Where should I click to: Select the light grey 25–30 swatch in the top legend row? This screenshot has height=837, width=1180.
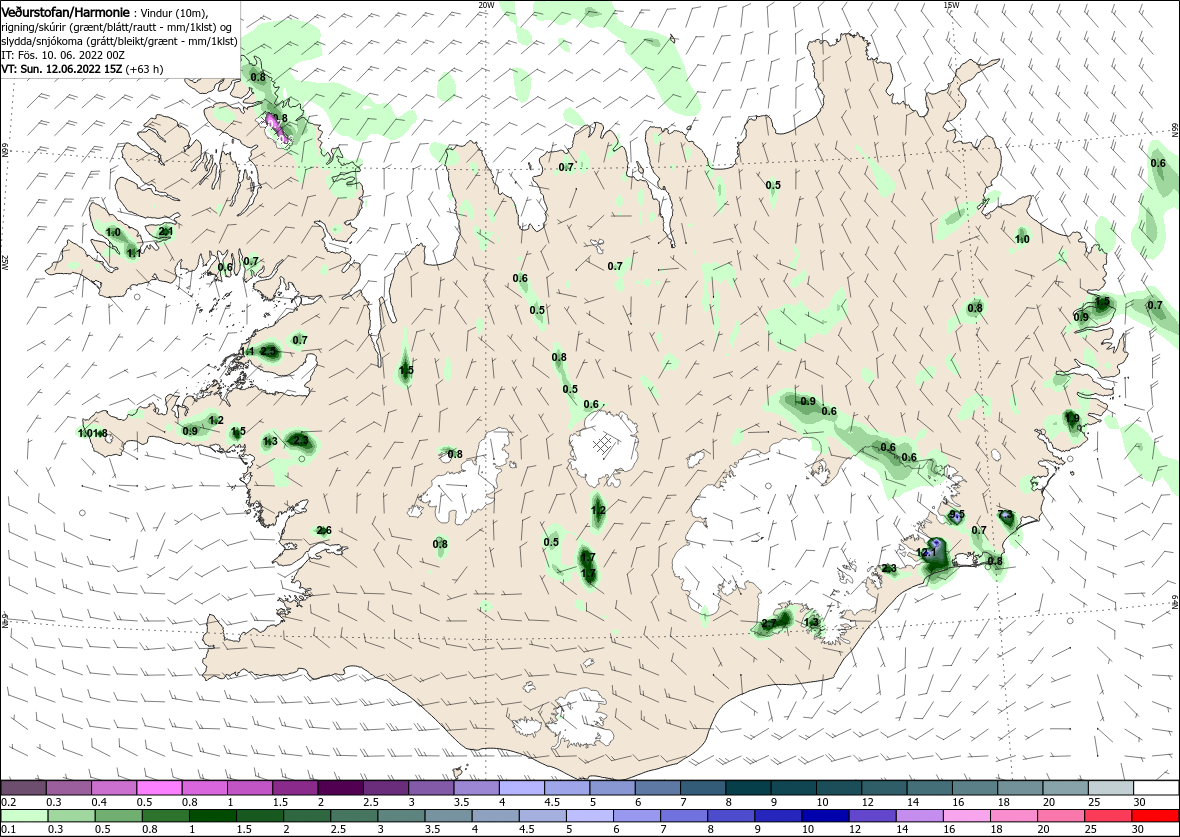tap(1111, 787)
